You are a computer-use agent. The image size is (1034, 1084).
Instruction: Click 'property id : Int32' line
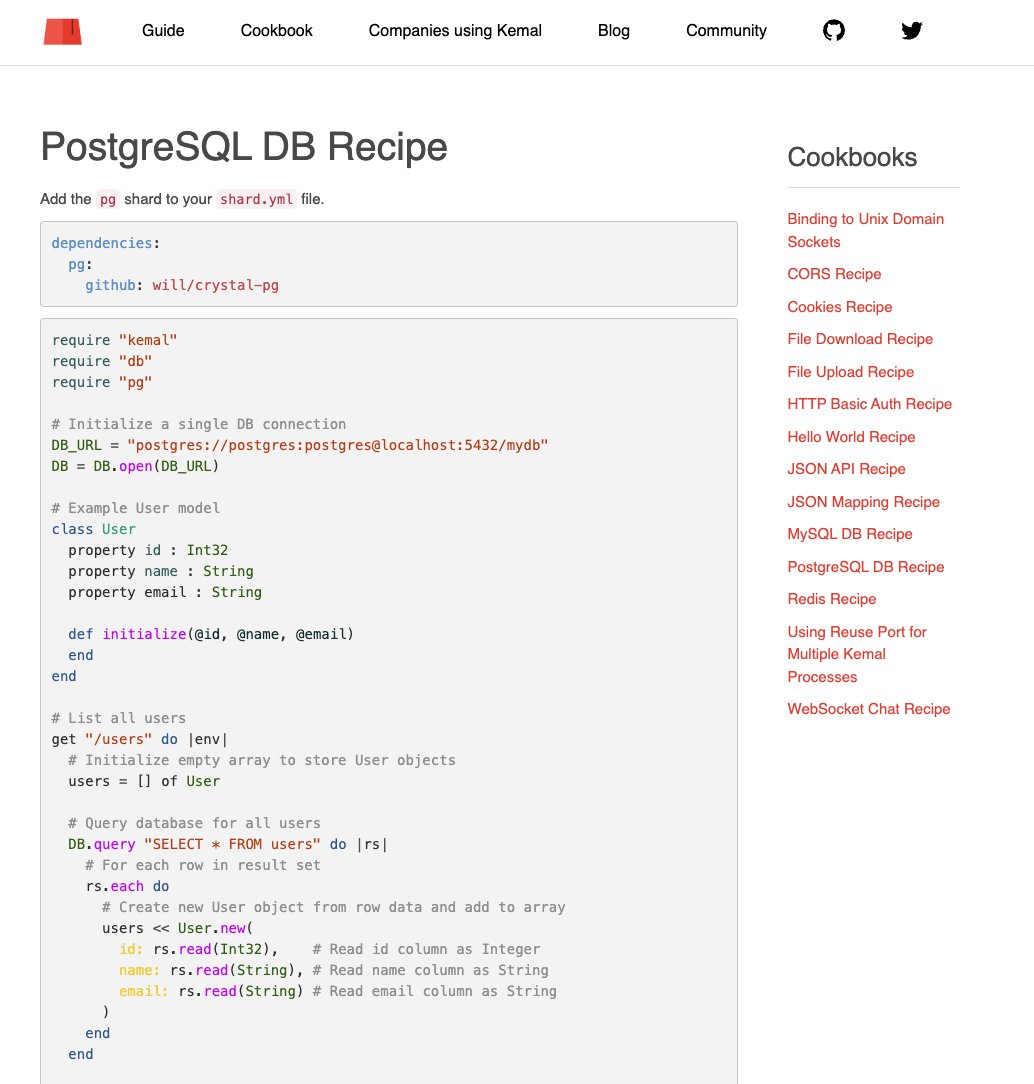(x=148, y=550)
